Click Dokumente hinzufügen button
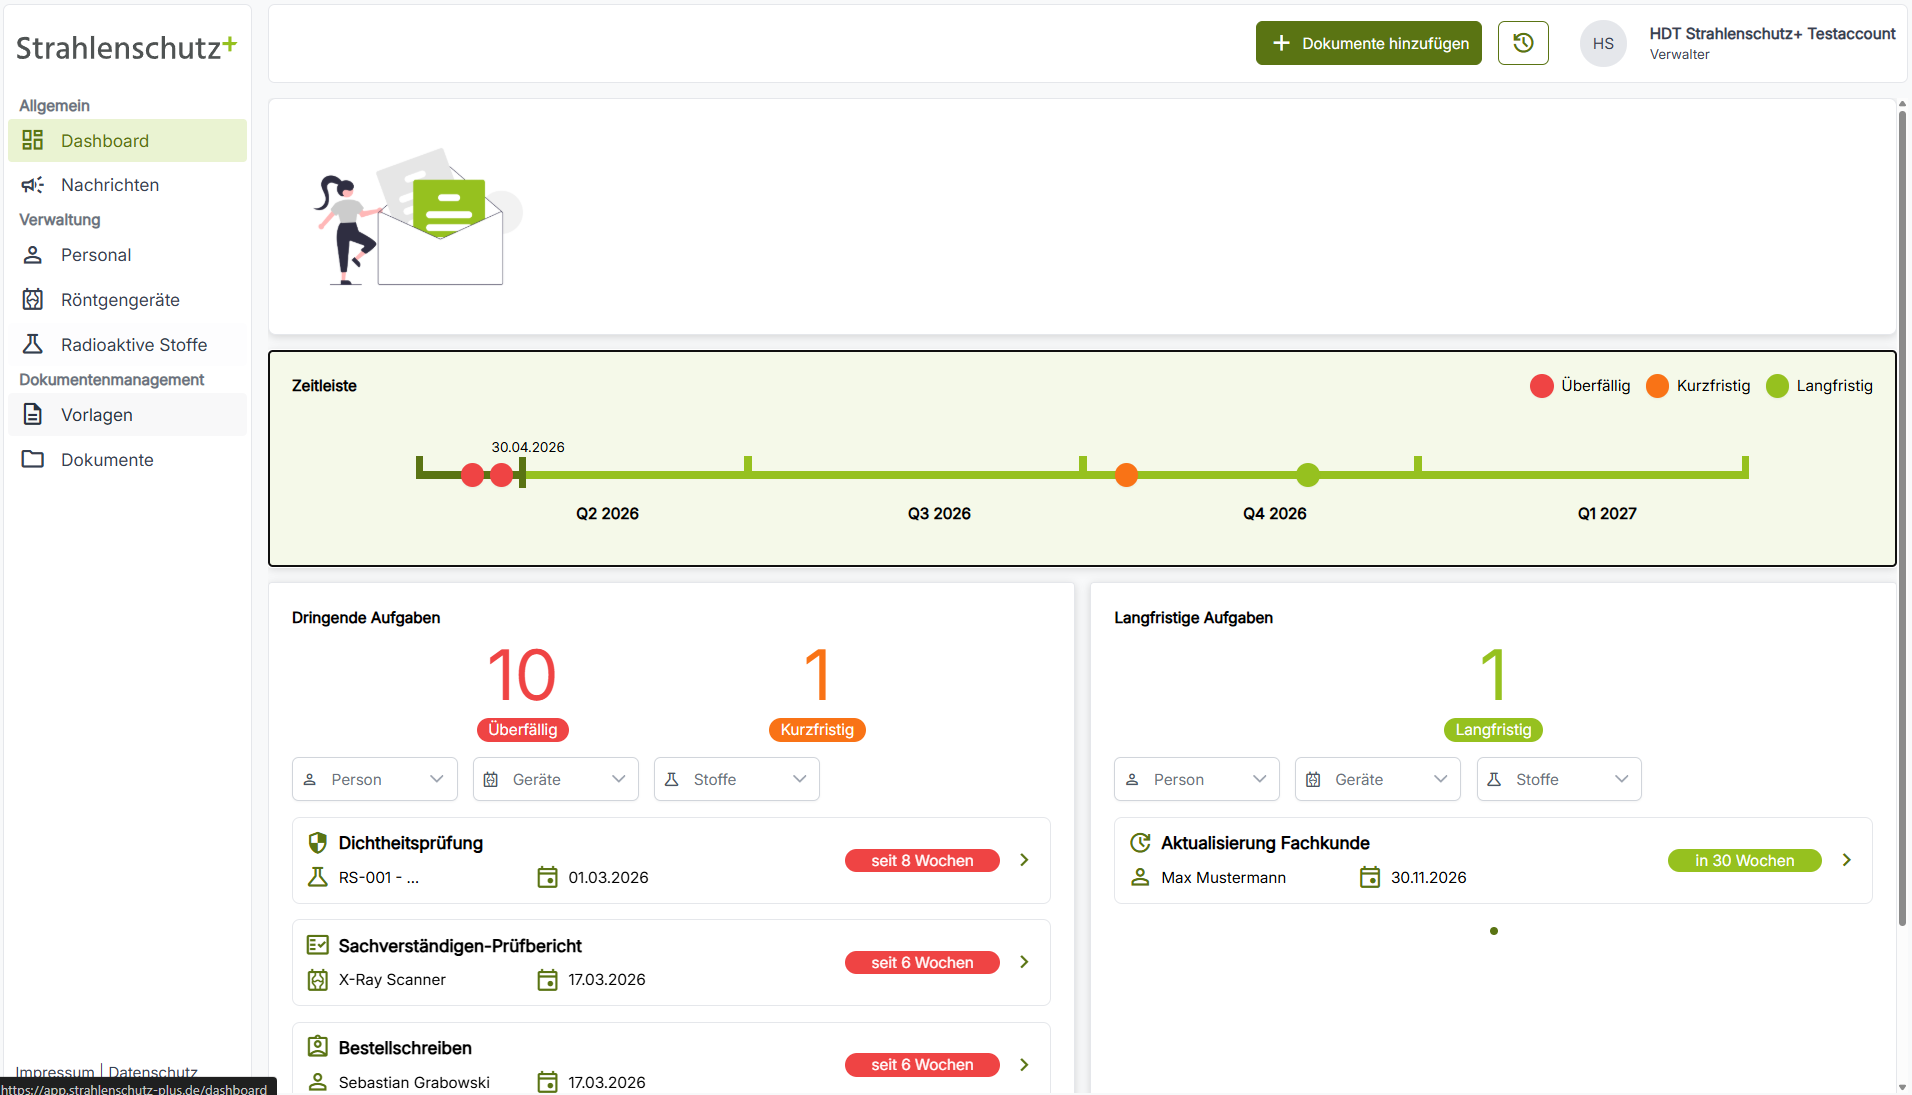The image size is (1912, 1095). point(1369,43)
